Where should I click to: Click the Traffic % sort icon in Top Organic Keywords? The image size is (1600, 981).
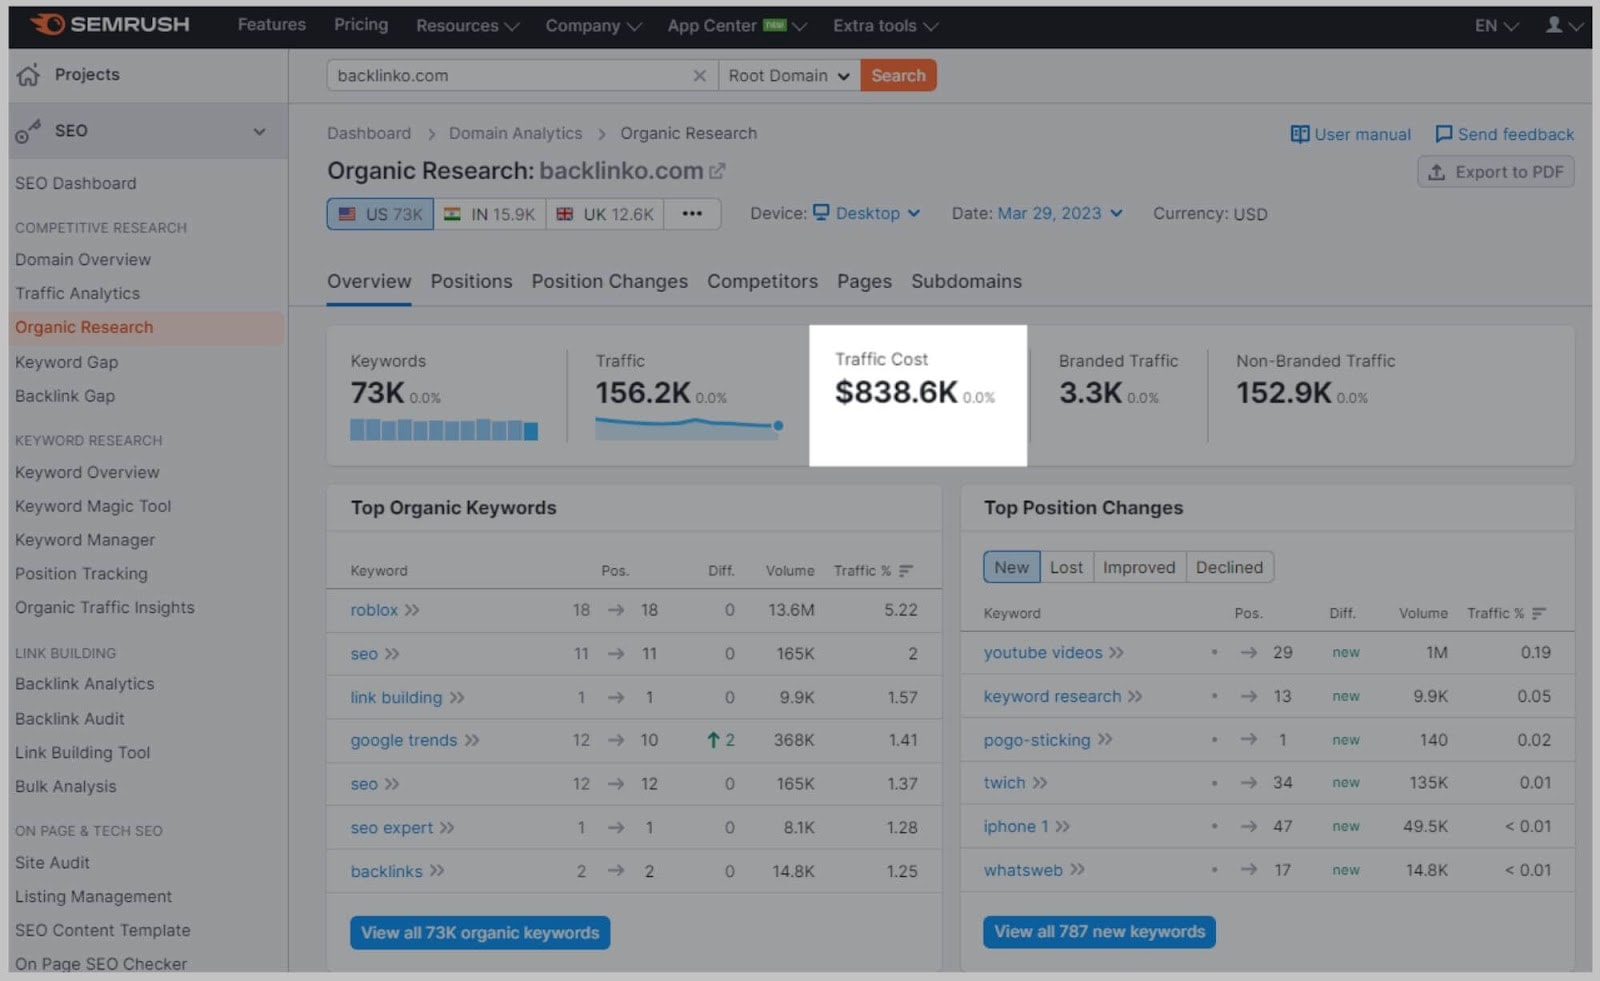pyautogui.click(x=906, y=571)
